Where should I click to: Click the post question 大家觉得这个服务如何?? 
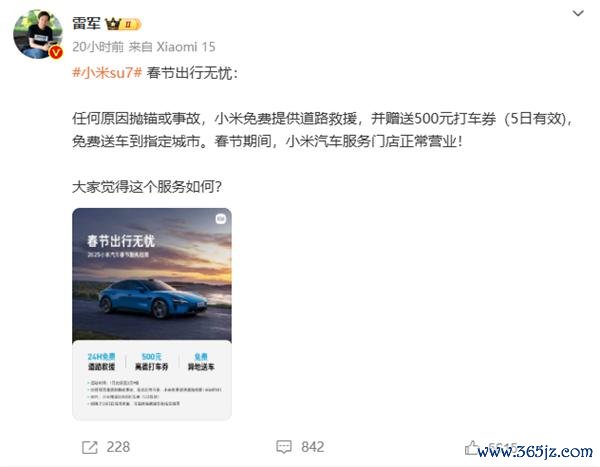point(147,187)
